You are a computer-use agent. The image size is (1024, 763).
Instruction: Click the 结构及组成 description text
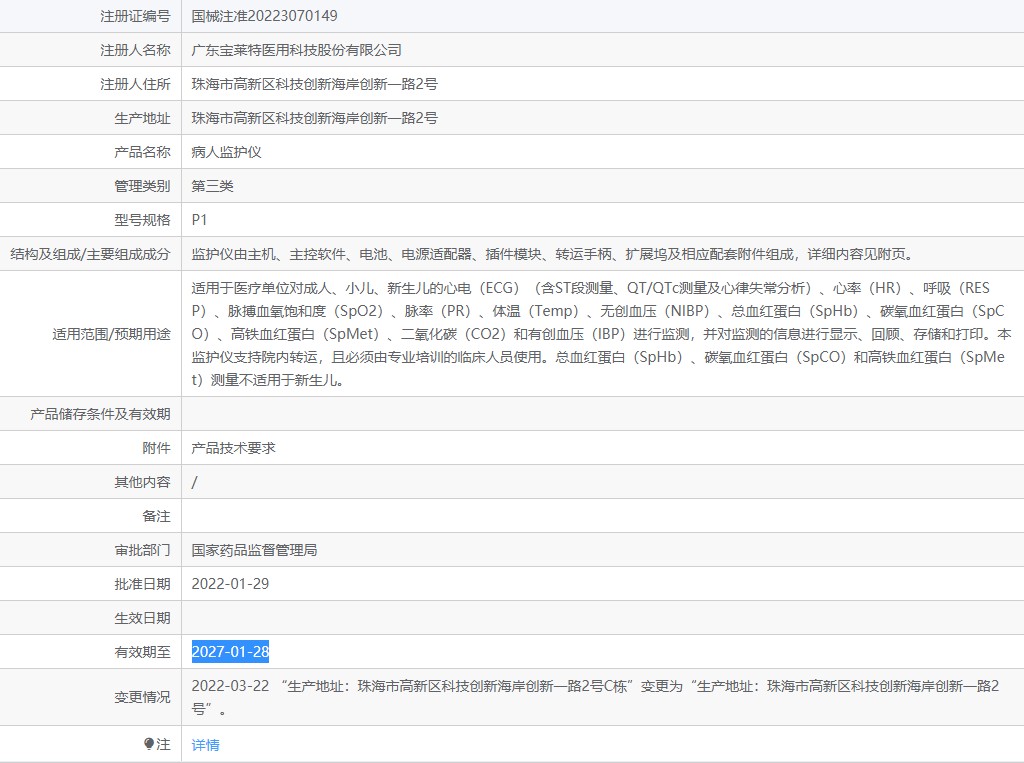(x=552, y=254)
